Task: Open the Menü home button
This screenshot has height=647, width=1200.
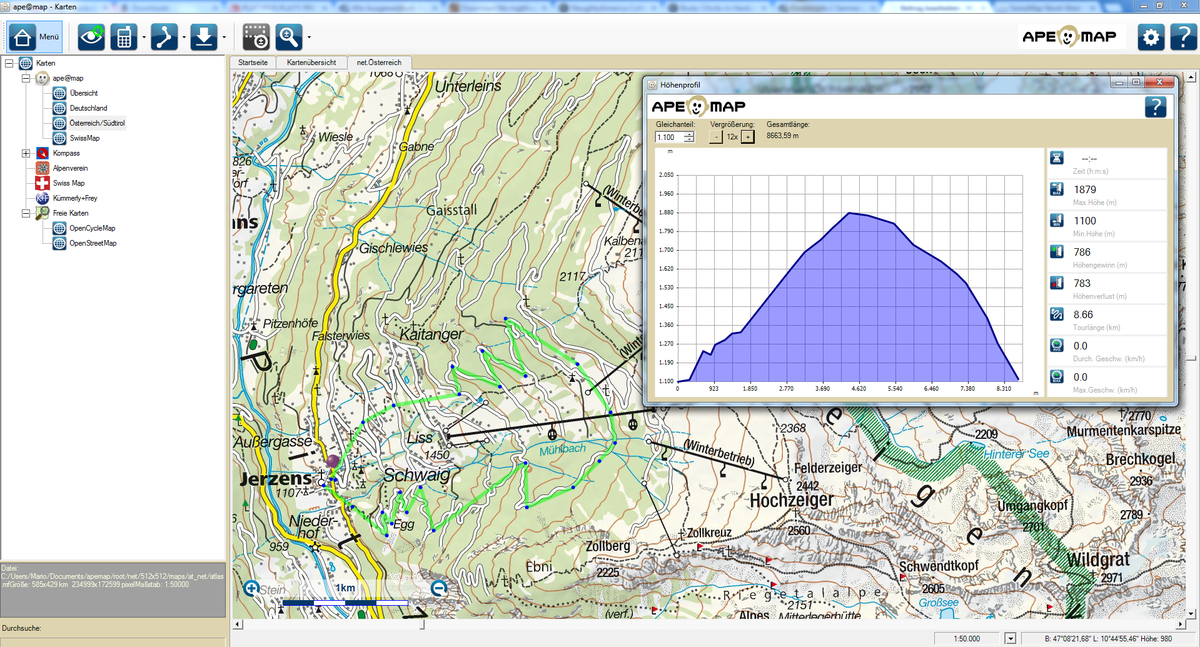Action: click(x=36, y=37)
